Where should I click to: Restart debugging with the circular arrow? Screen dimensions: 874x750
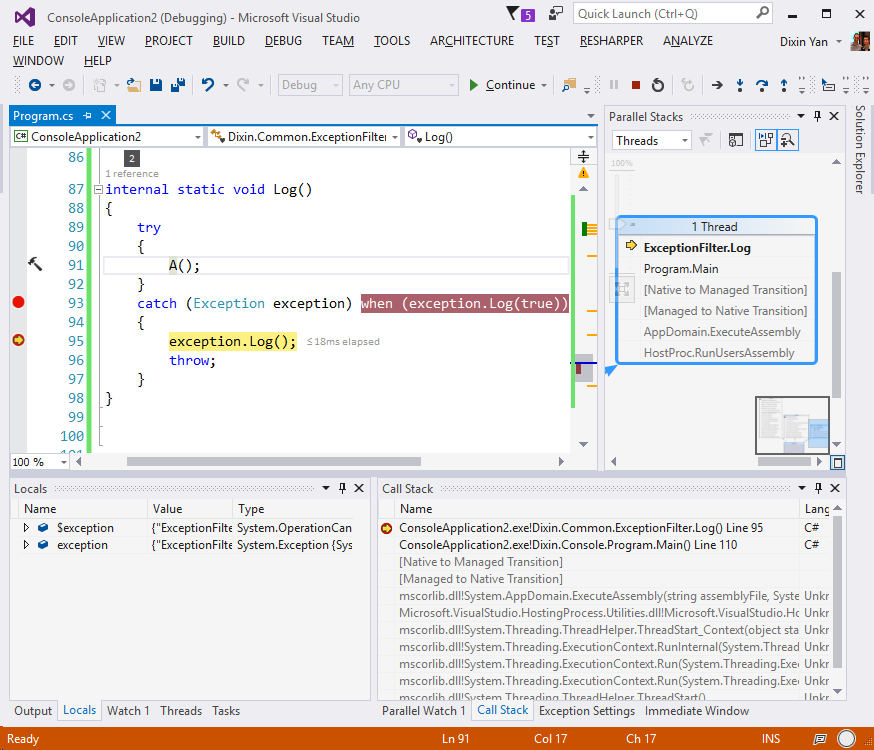click(658, 85)
